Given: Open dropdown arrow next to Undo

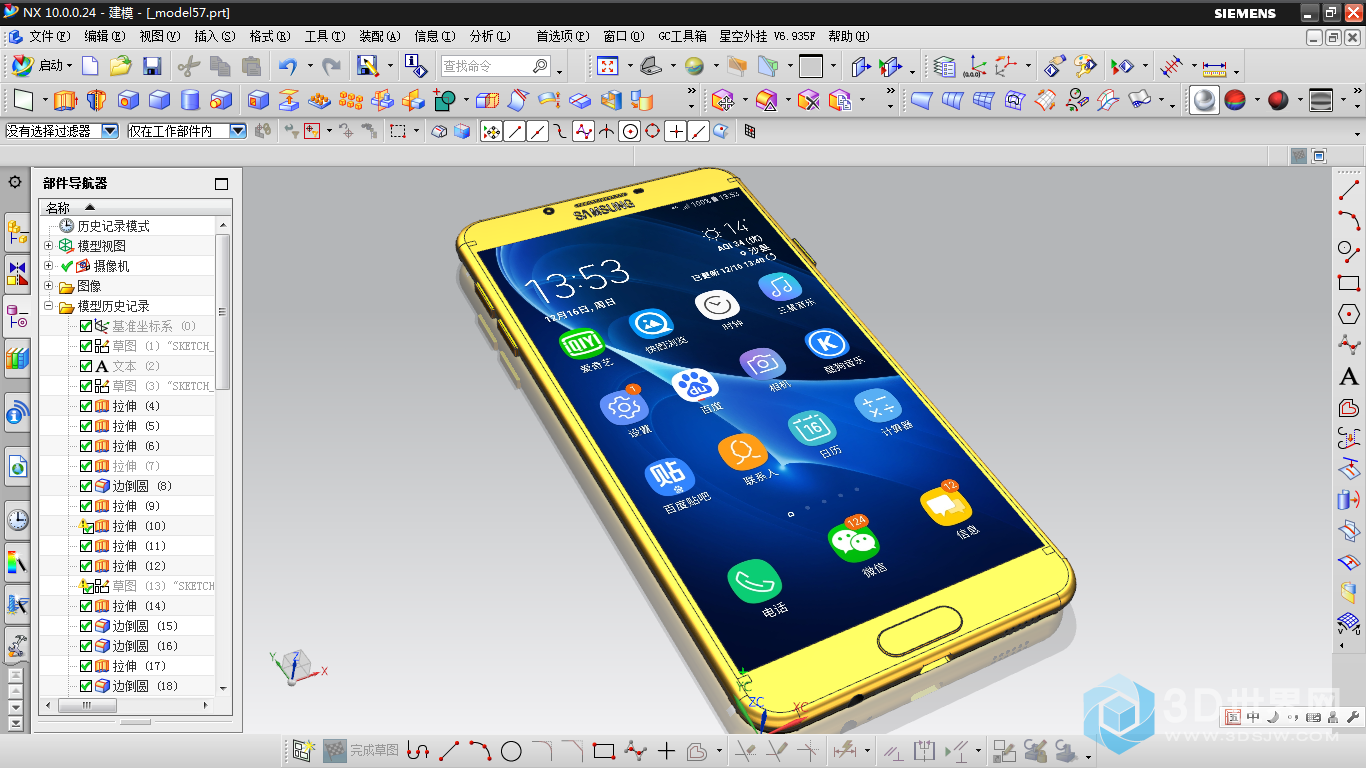Looking at the screenshot, I should (309, 66).
